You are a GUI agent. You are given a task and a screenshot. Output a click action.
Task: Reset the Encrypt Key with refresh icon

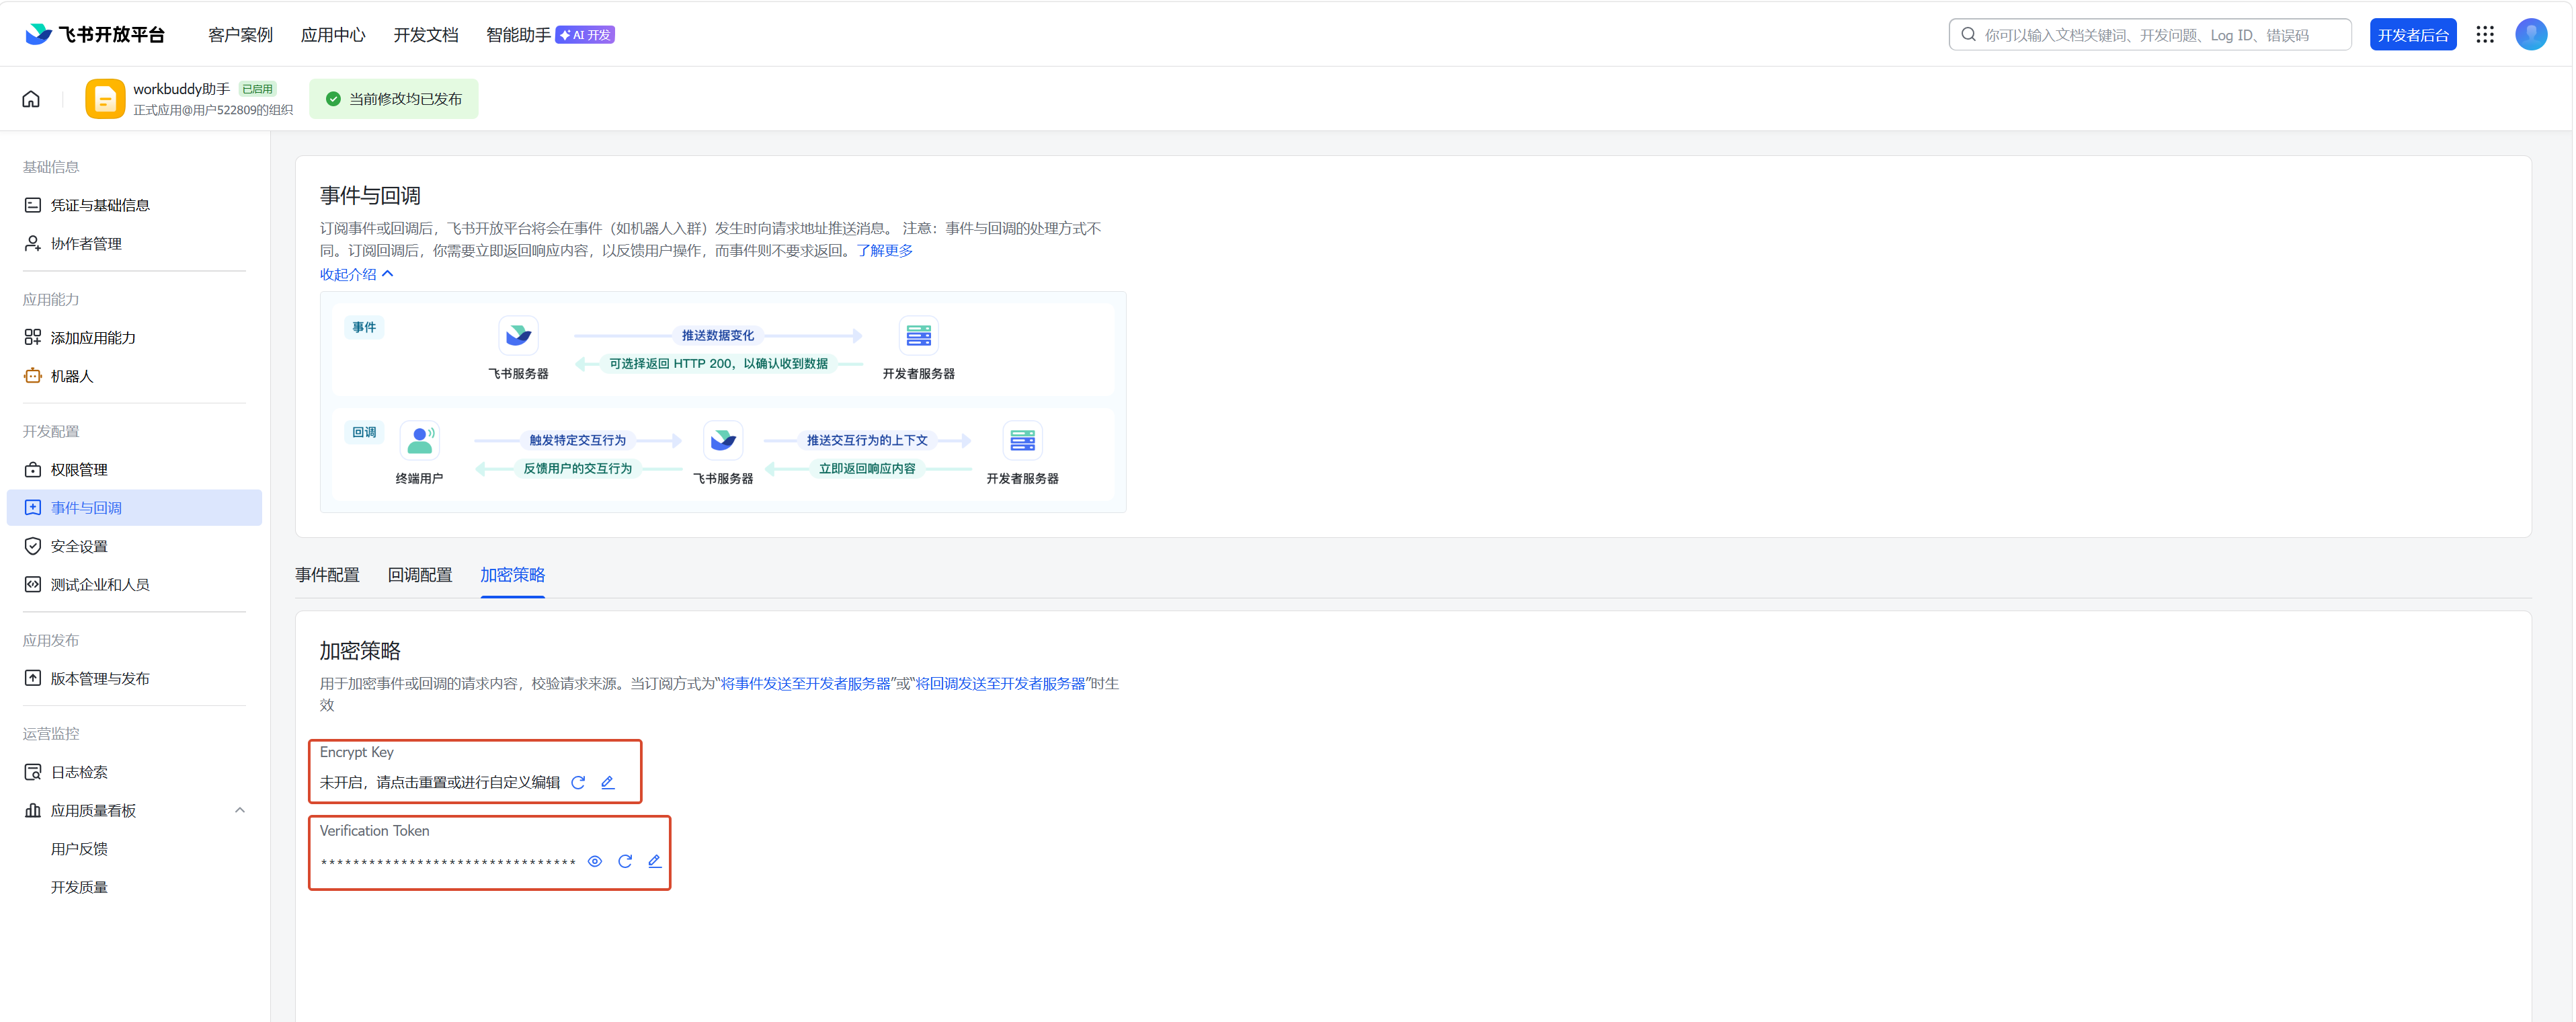pos(578,783)
